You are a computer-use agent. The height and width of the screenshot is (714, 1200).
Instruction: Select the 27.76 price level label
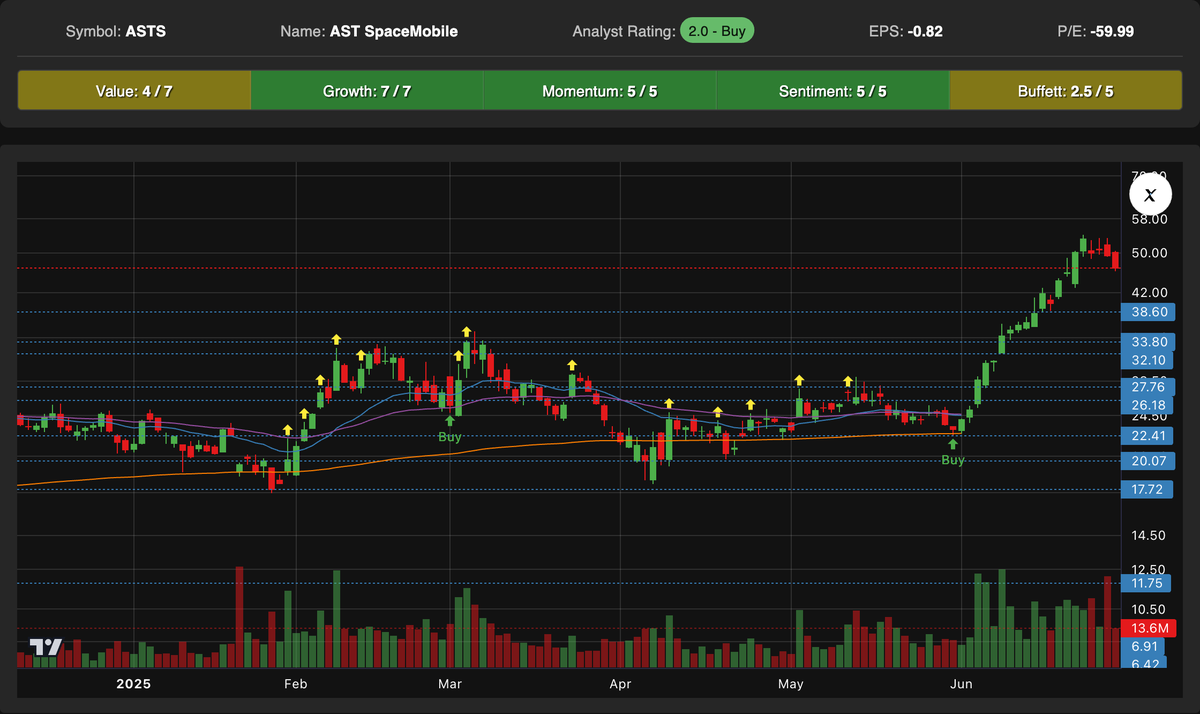[1147, 387]
